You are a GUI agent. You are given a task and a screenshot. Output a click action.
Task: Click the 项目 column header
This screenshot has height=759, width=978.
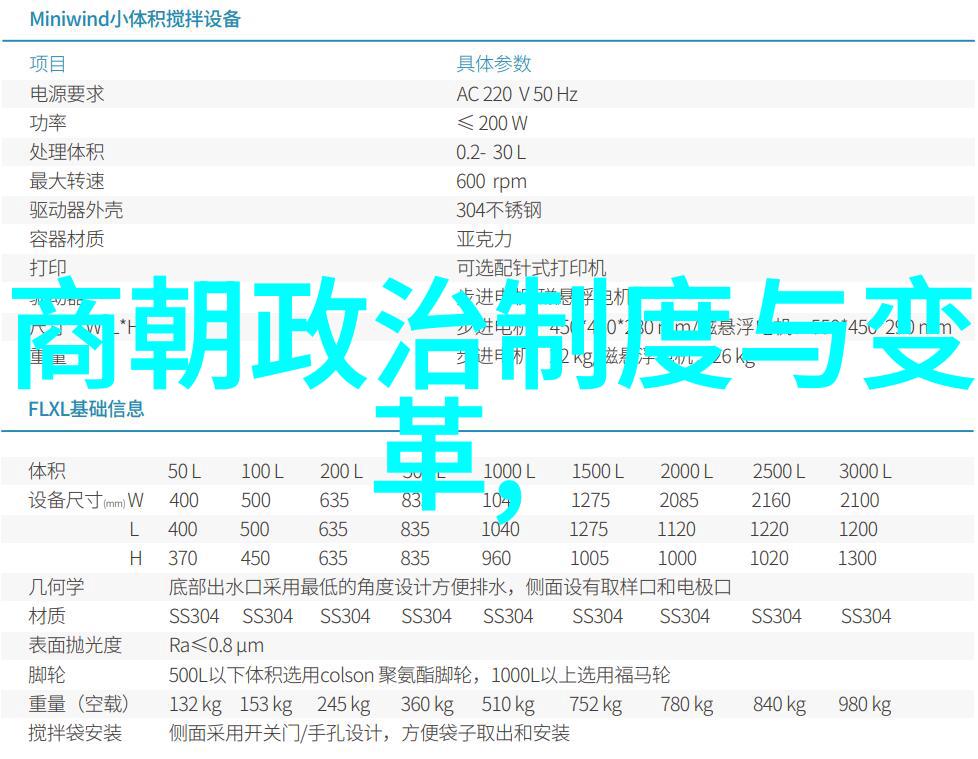47,64
